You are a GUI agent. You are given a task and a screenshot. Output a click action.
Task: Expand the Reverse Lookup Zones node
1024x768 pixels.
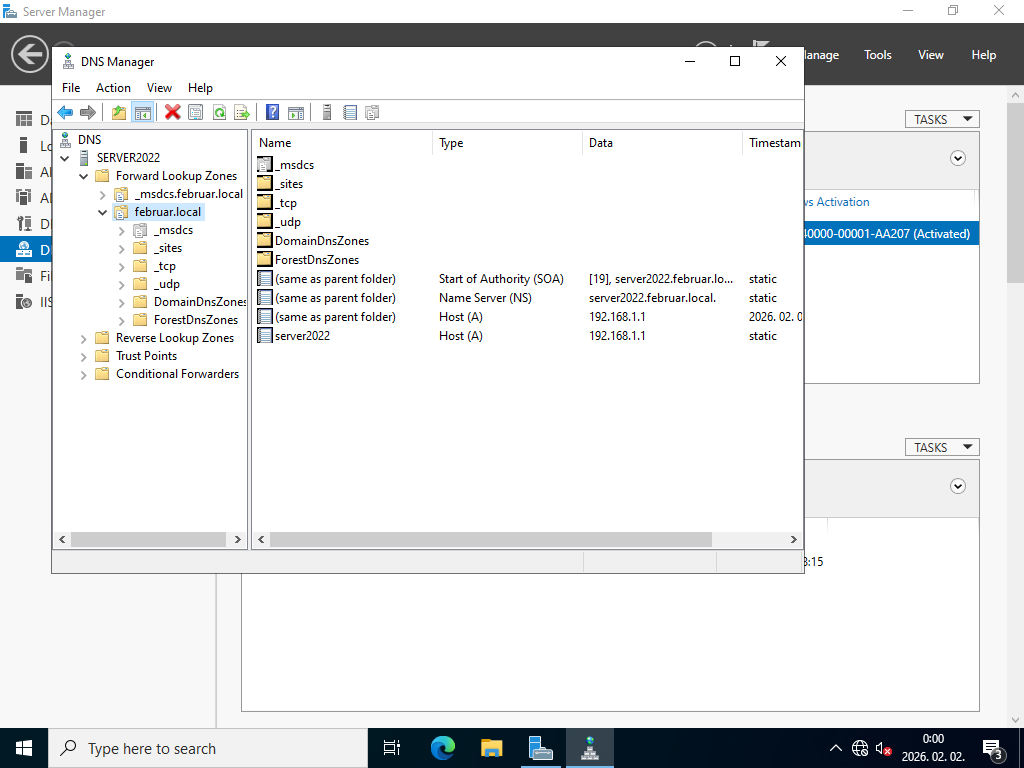(x=84, y=338)
